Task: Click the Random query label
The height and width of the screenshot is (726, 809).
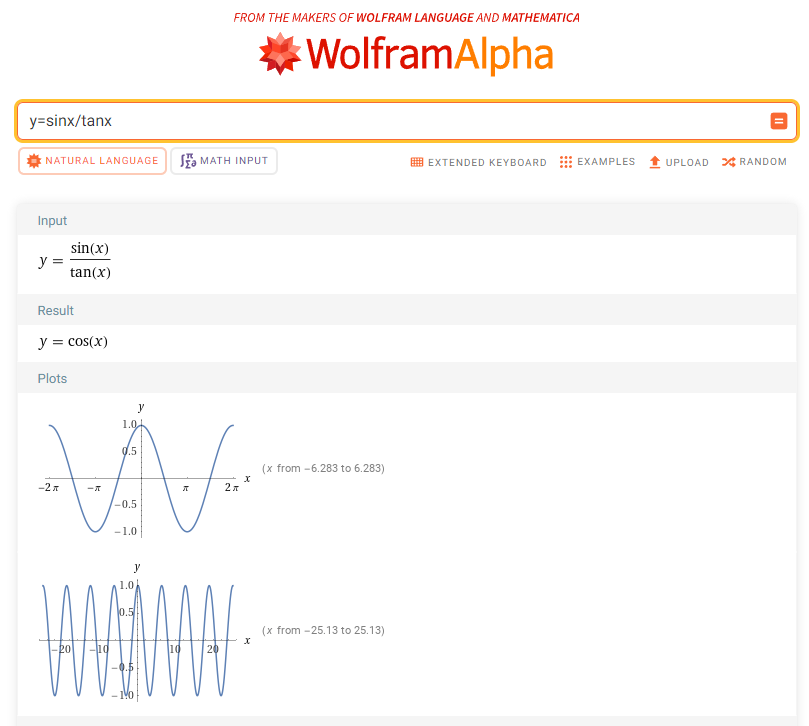Action: pyautogui.click(x=763, y=162)
